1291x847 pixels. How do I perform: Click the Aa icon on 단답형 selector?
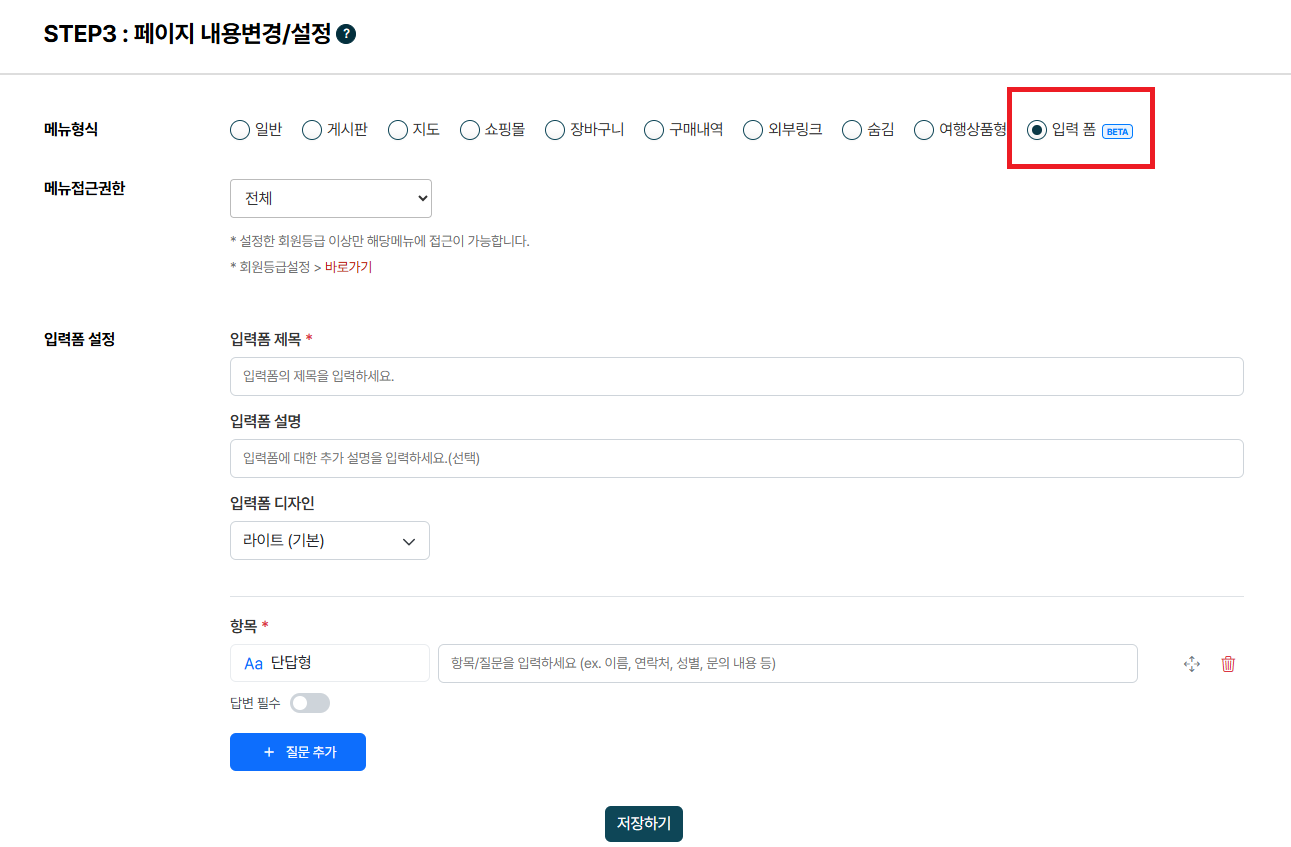(x=253, y=662)
